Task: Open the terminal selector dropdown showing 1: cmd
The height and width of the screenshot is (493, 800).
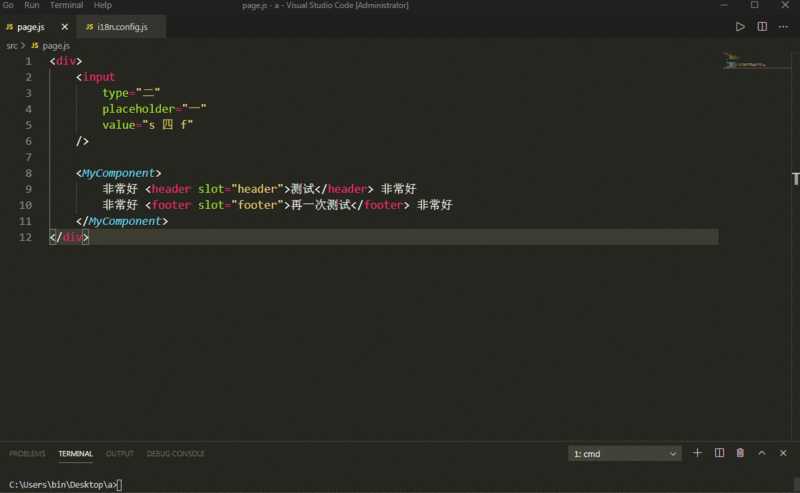Action: [624, 453]
